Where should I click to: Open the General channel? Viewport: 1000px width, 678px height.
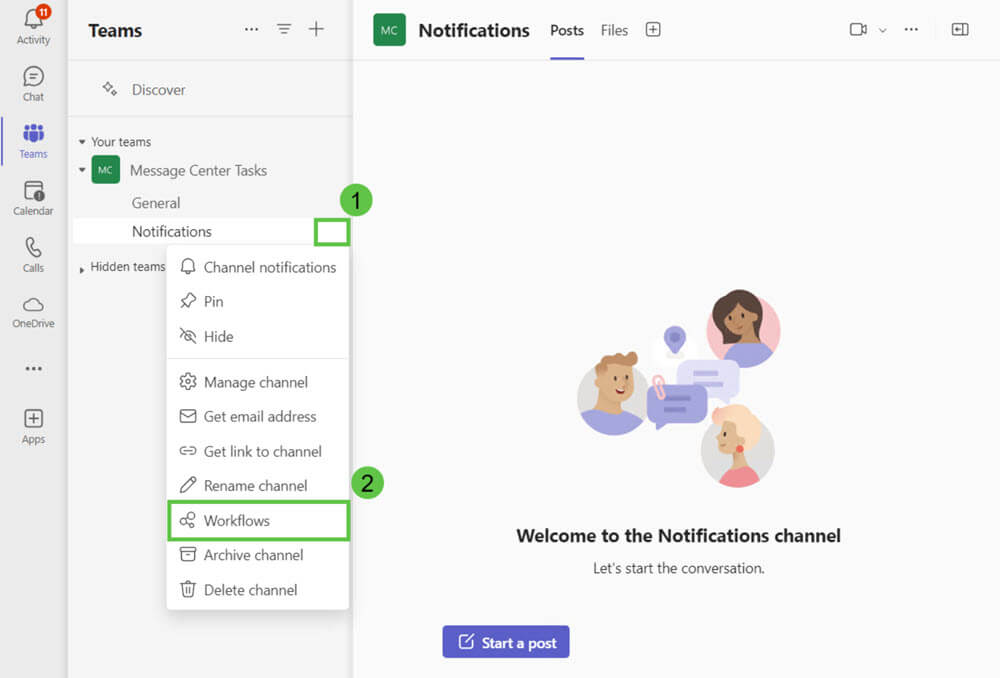click(x=156, y=203)
